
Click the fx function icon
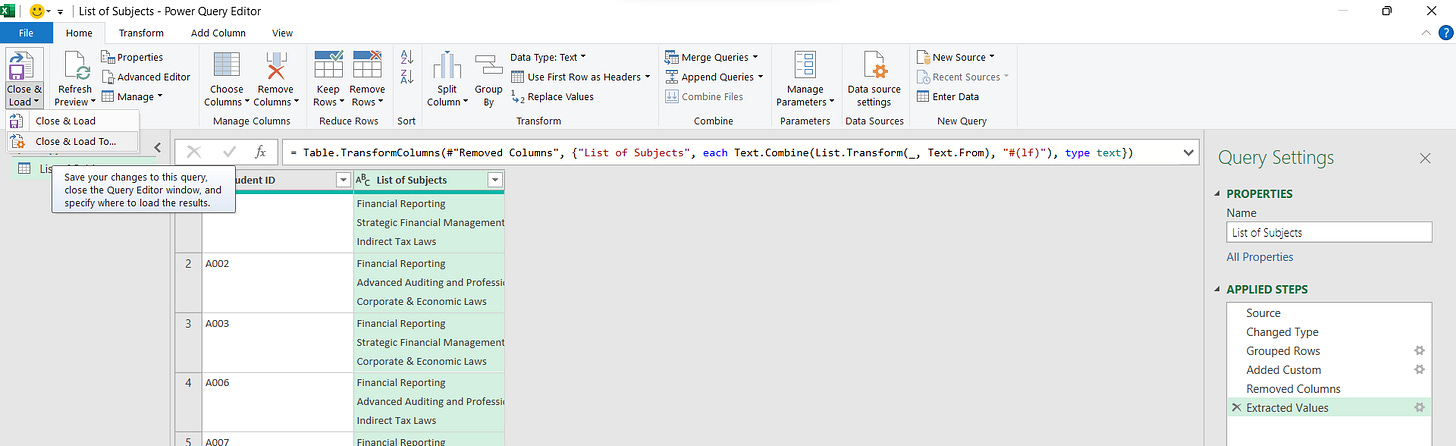(260, 152)
